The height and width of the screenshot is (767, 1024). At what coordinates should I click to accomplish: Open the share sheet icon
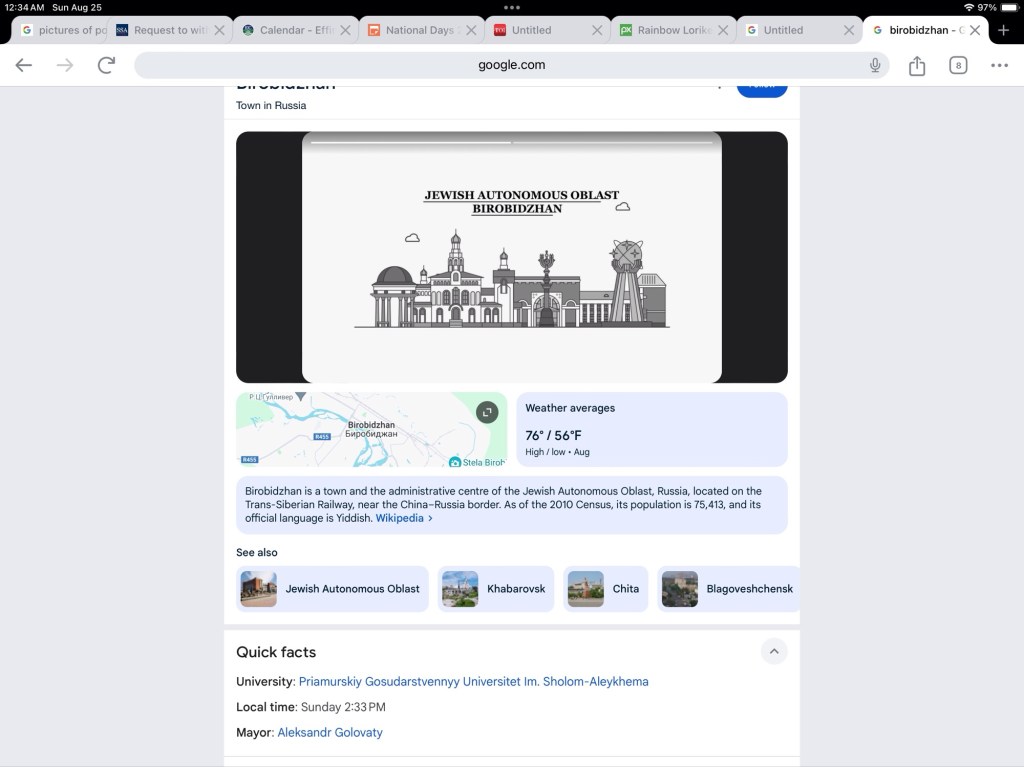[x=917, y=65]
